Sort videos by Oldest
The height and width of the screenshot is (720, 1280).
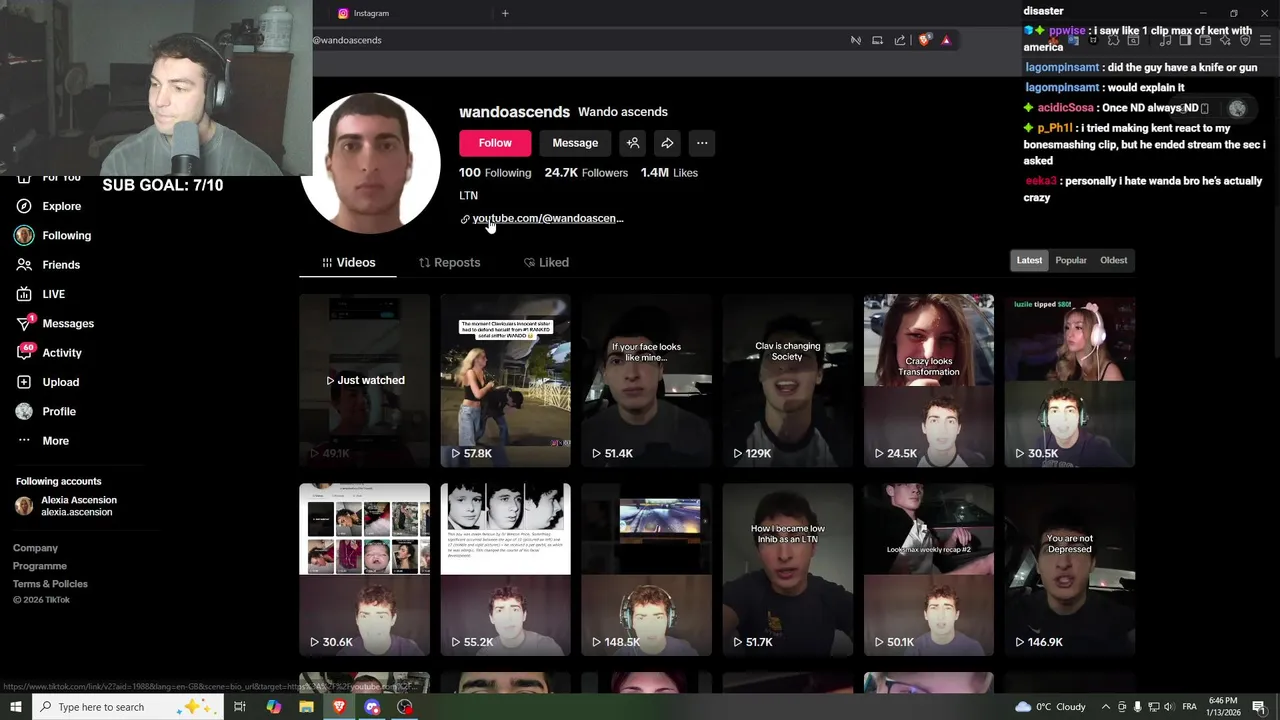[x=1113, y=260]
